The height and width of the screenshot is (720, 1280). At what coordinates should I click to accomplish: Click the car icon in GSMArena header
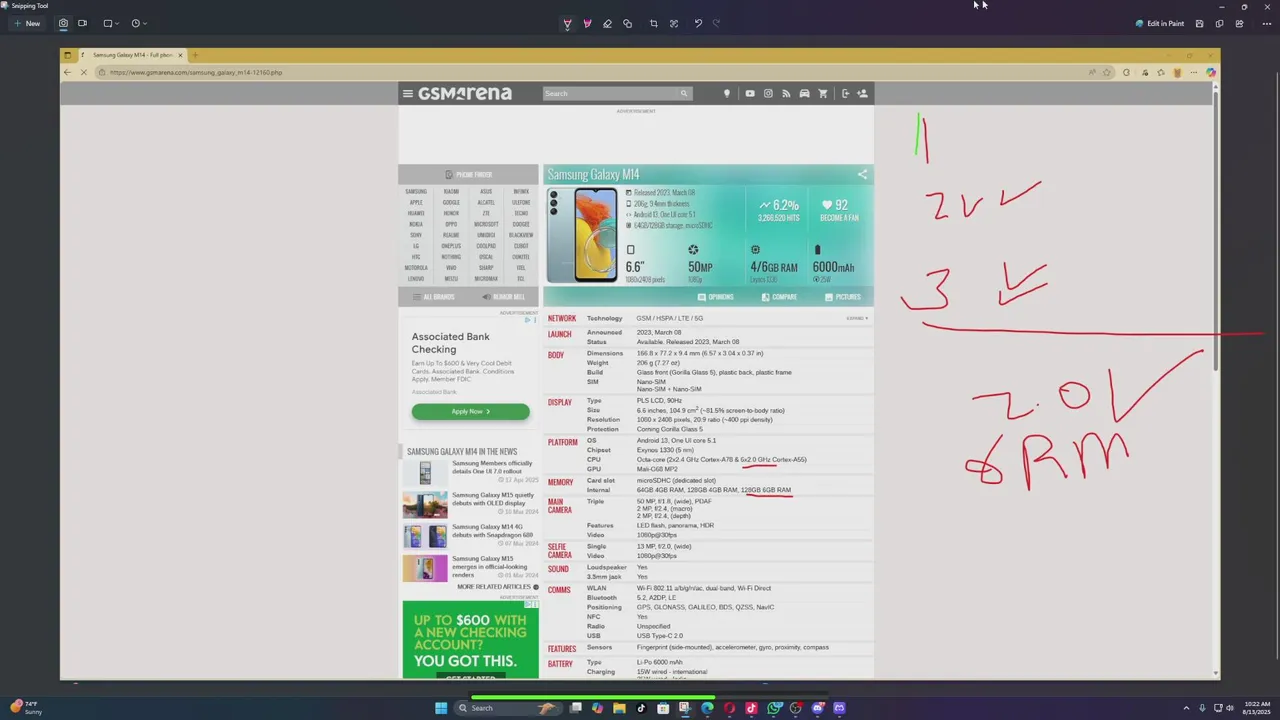804,93
